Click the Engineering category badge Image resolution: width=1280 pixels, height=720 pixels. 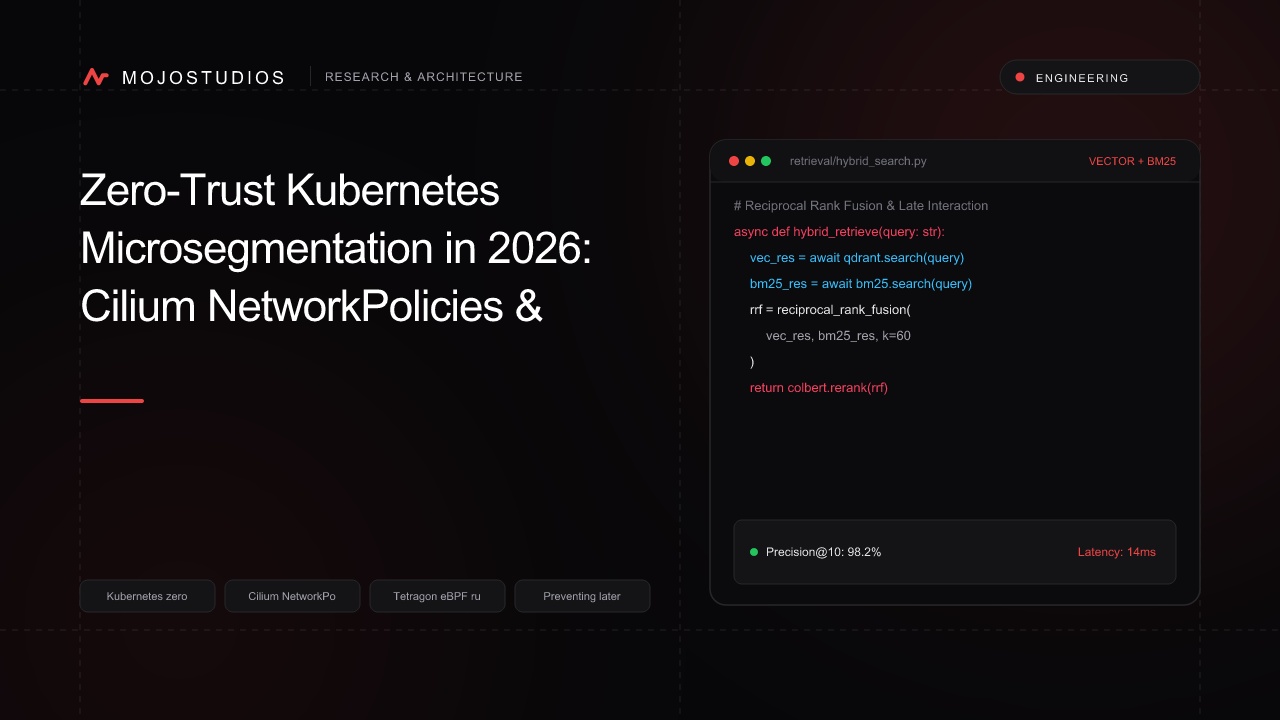pos(1099,77)
